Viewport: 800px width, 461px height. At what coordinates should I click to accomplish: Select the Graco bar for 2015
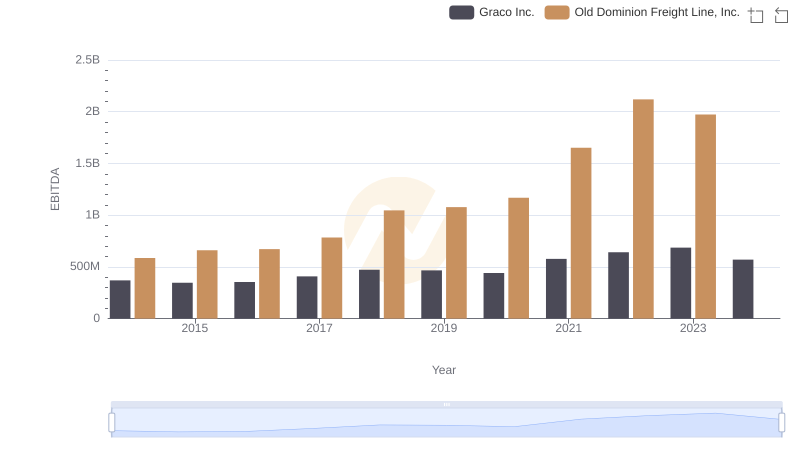(x=183, y=300)
